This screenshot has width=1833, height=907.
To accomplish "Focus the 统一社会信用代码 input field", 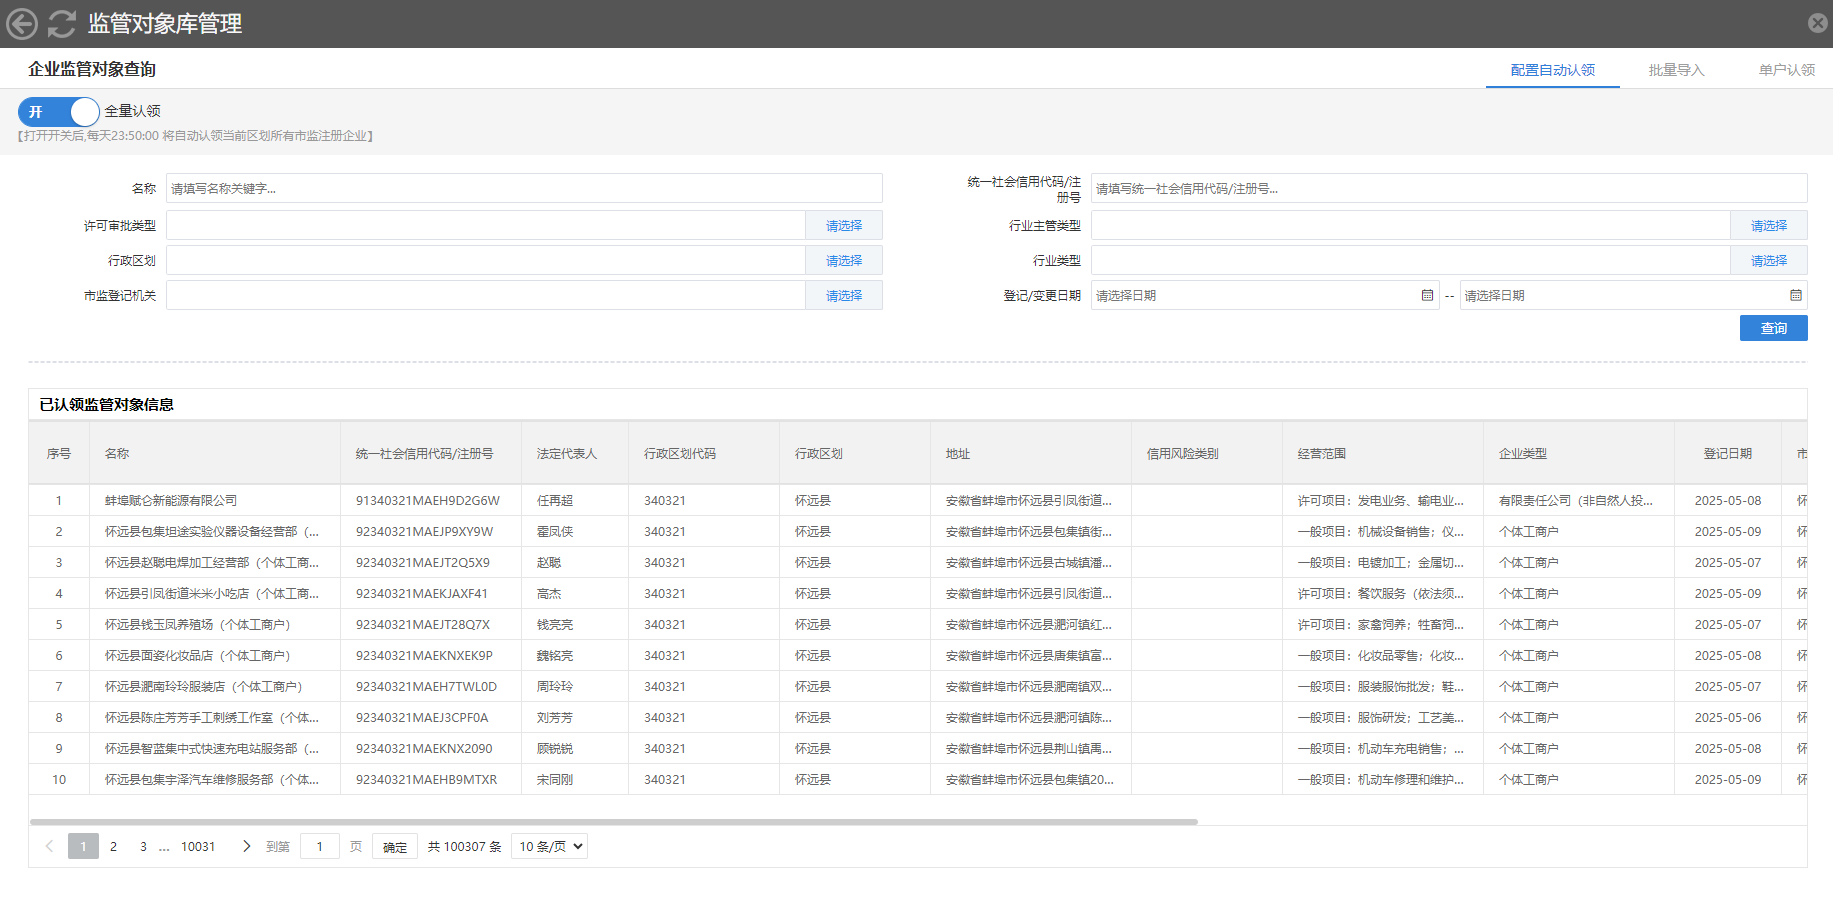I will point(1449,188).
